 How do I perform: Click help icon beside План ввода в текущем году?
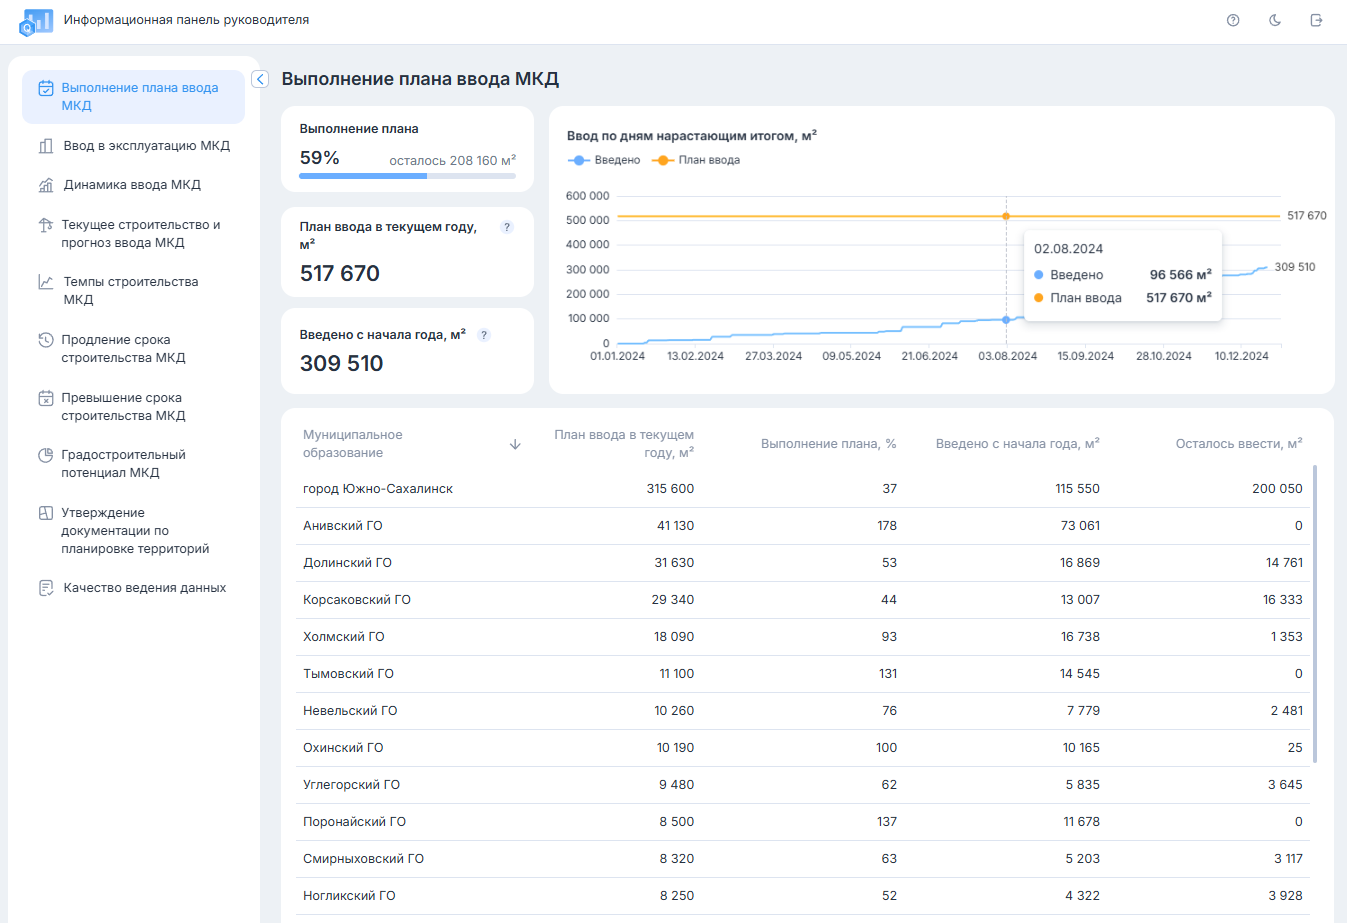[507, 227]
